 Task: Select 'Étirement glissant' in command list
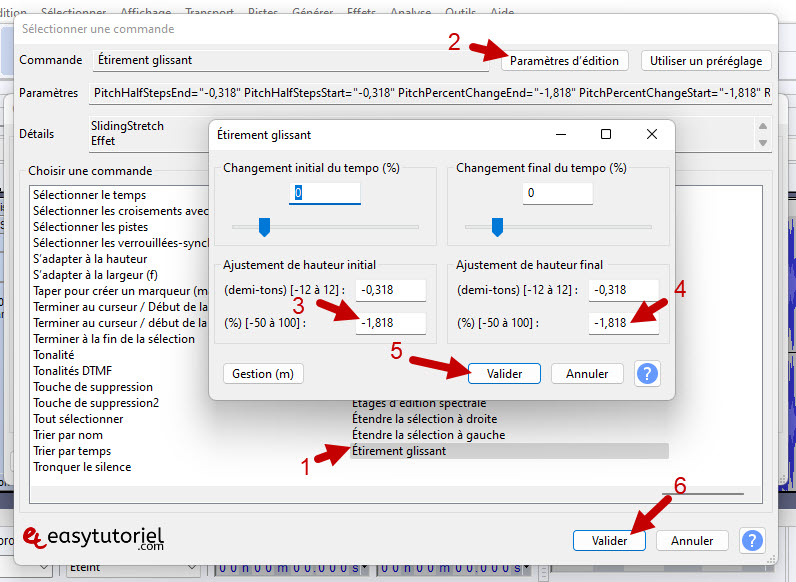pos(509,451)
